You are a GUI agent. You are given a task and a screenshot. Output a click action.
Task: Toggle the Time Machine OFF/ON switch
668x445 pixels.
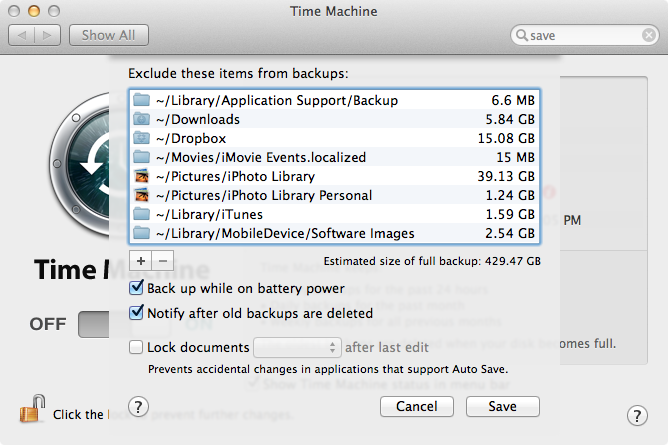coord(93,324)
